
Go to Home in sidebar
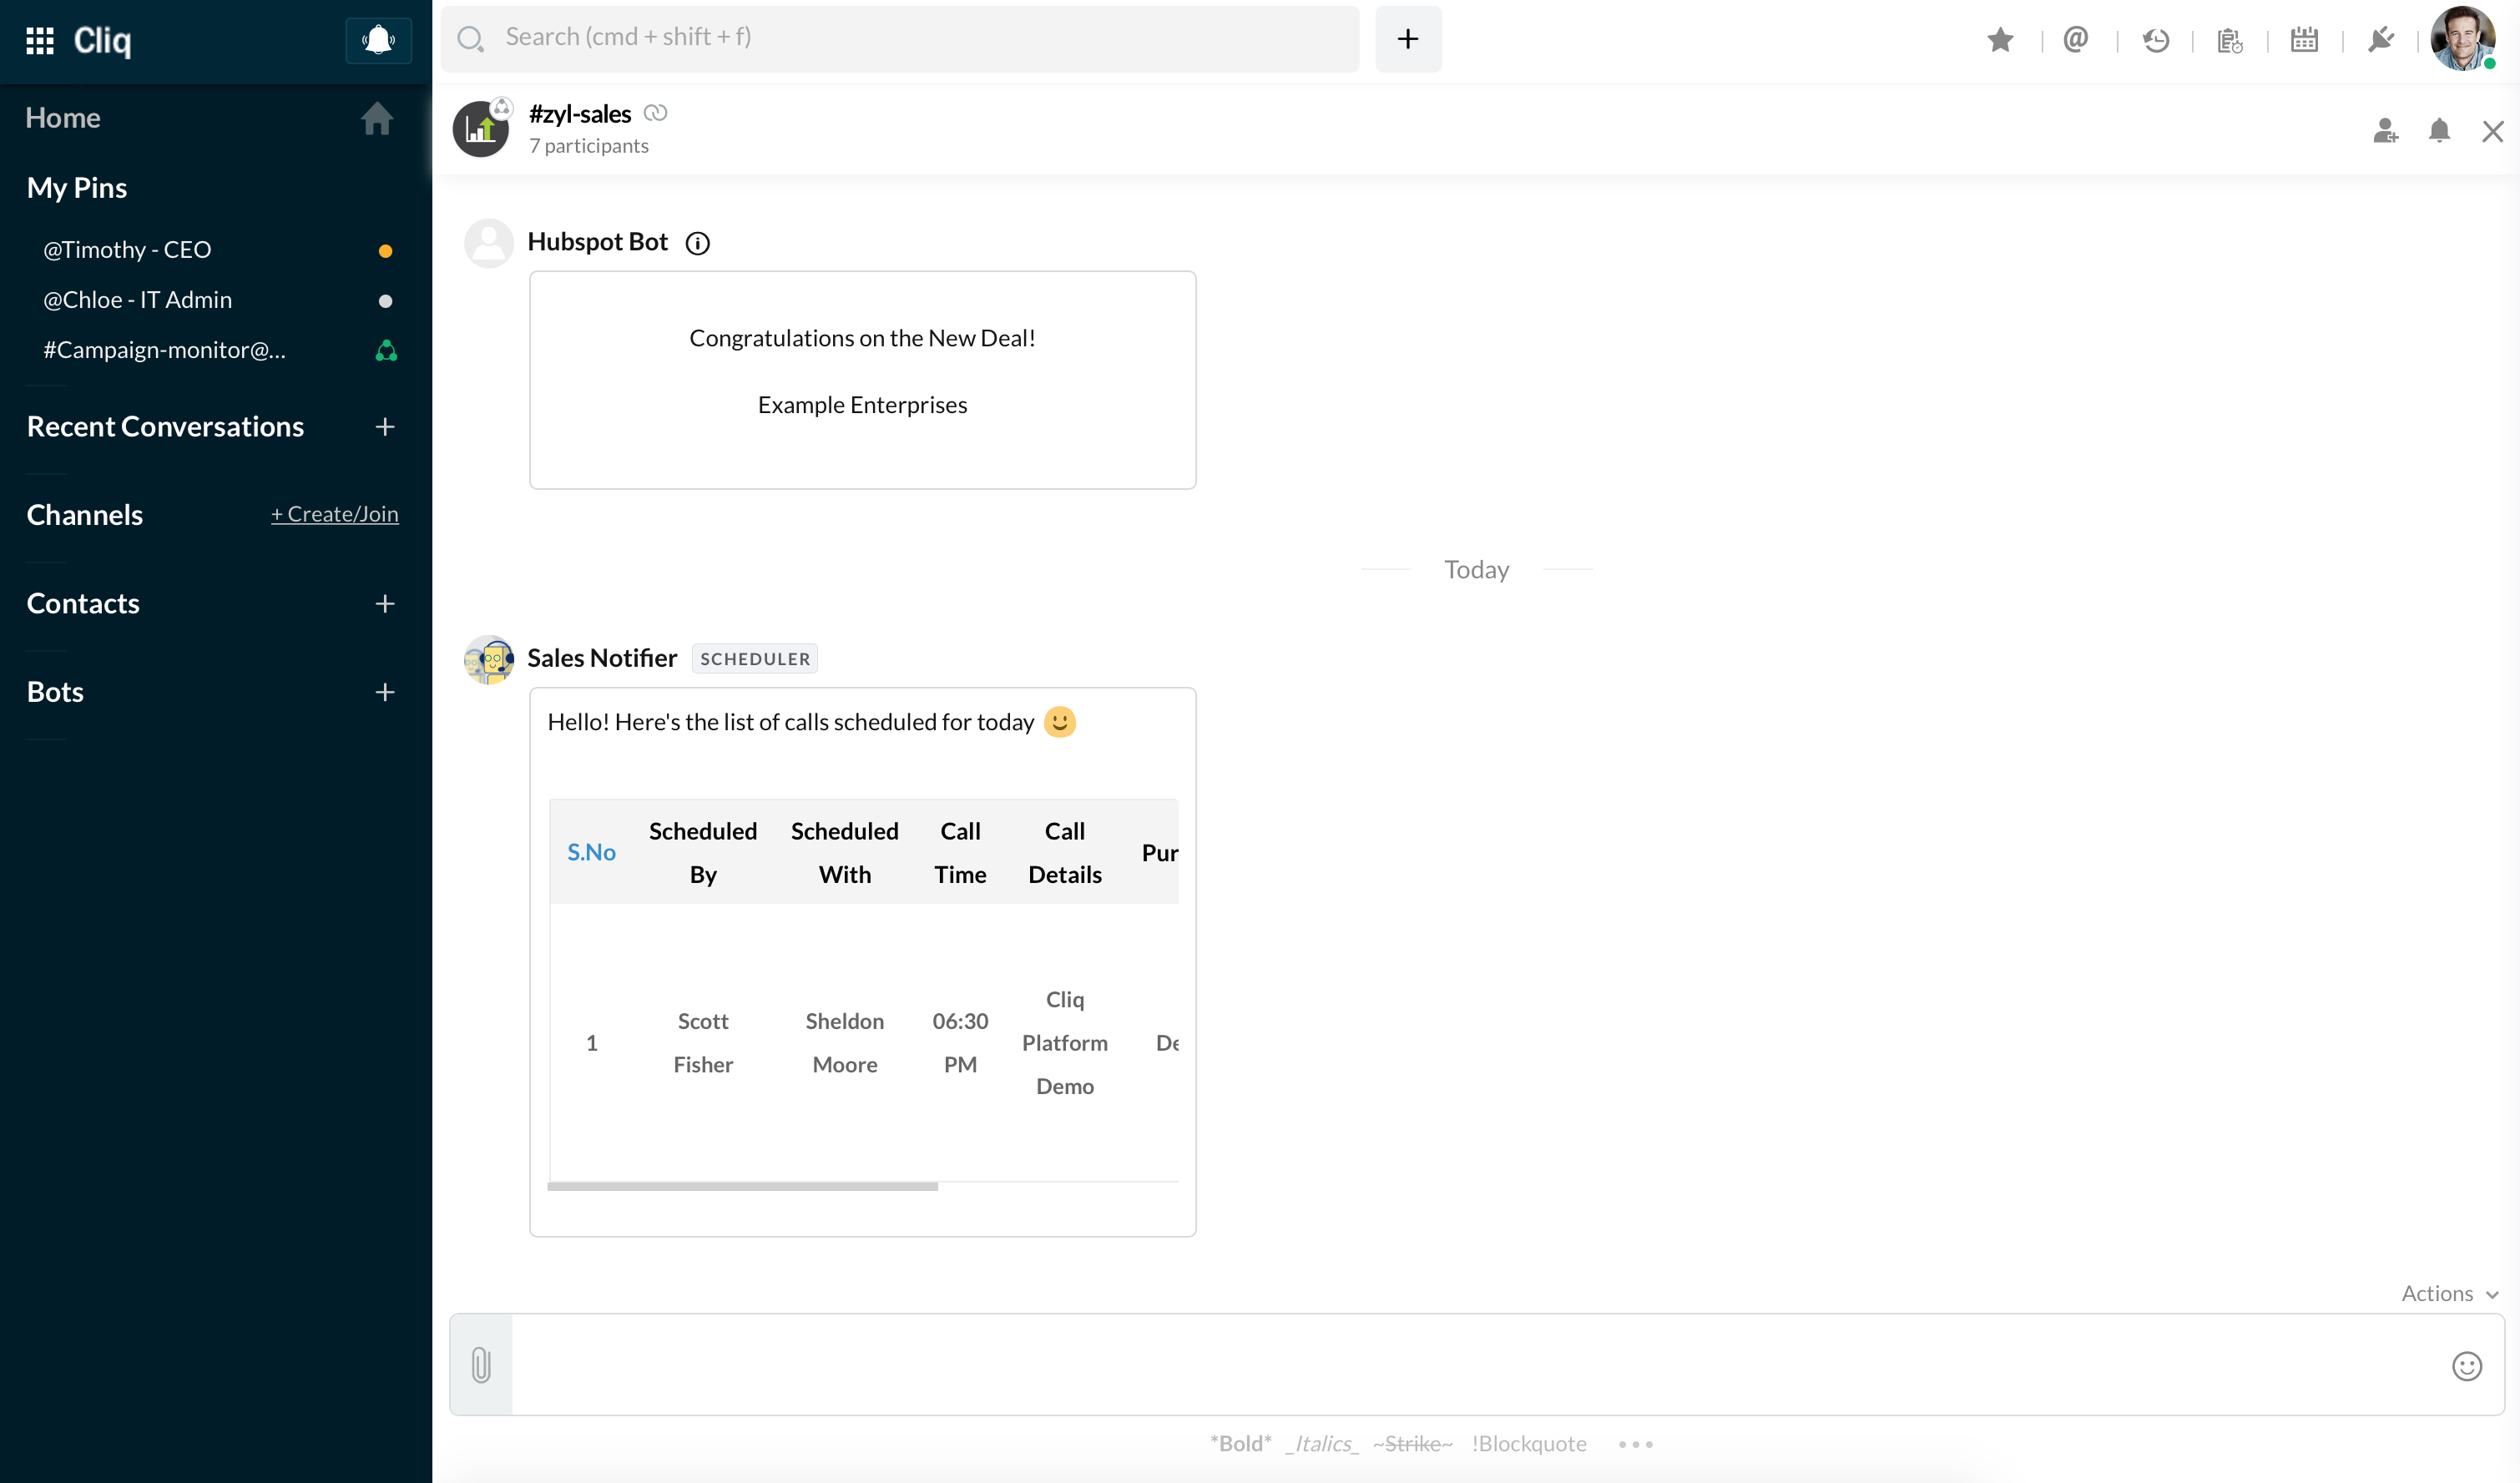click(x=63, y=118)
